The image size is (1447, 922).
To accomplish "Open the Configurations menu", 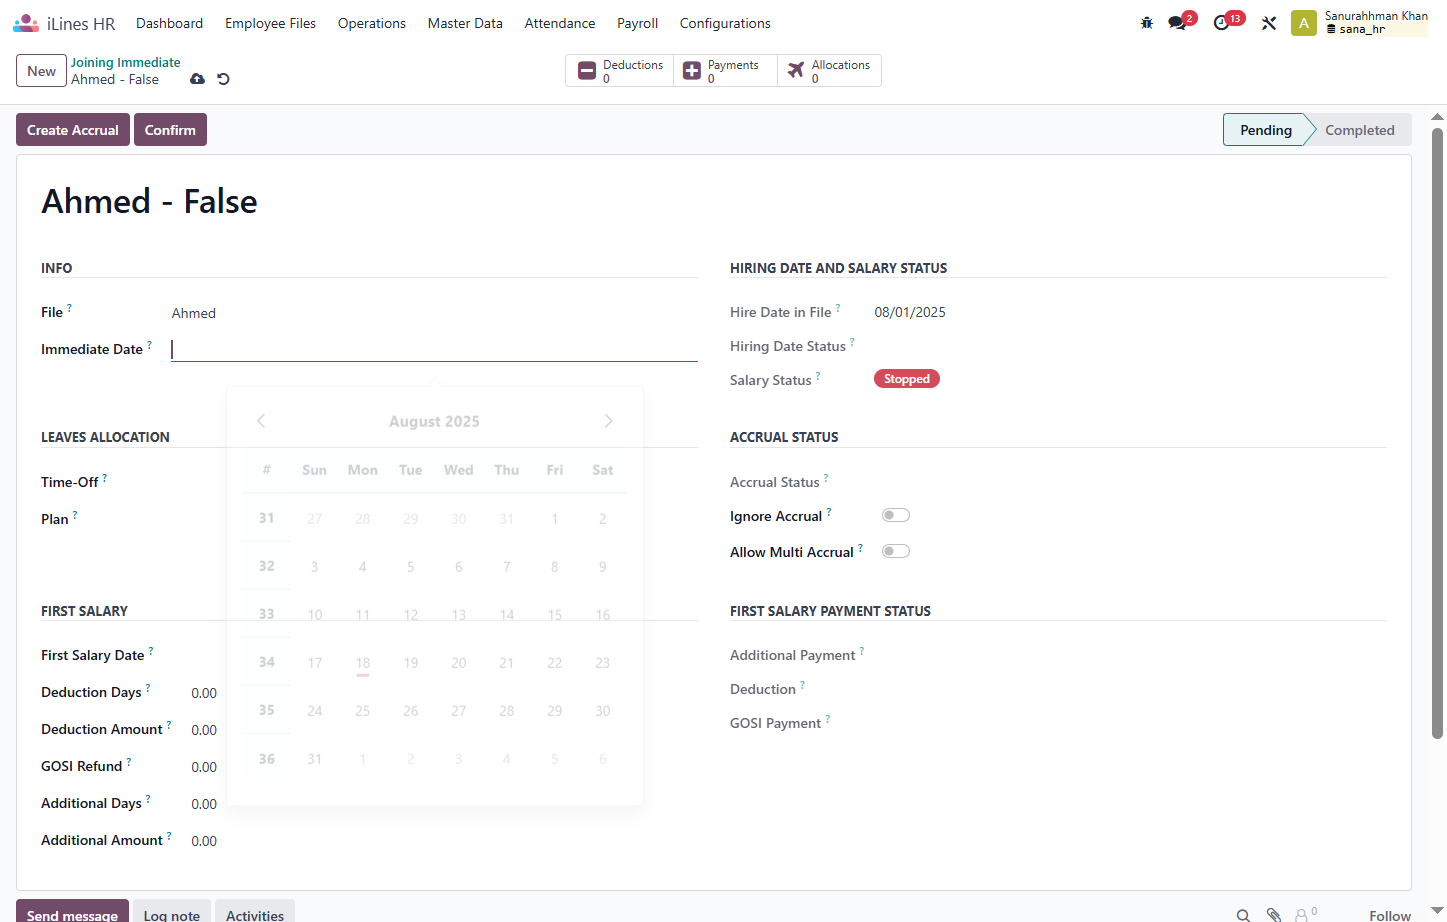I will point(725,23).
